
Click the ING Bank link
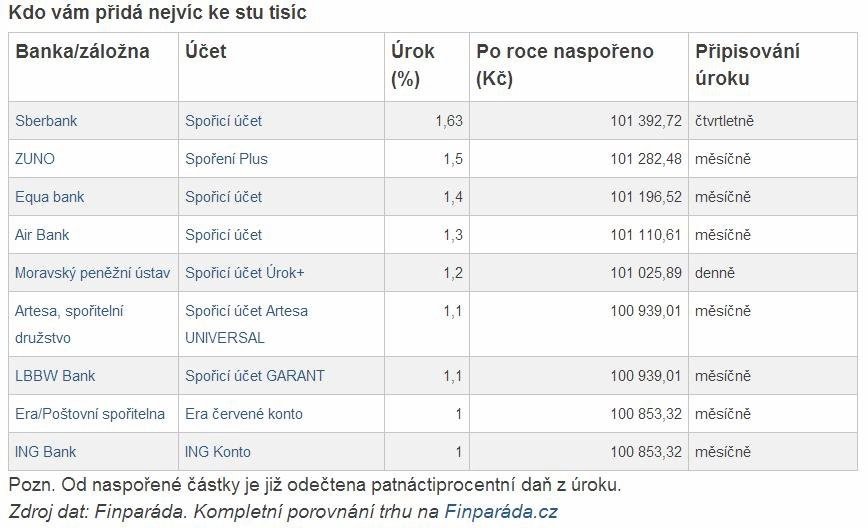[x=45, y=452]
